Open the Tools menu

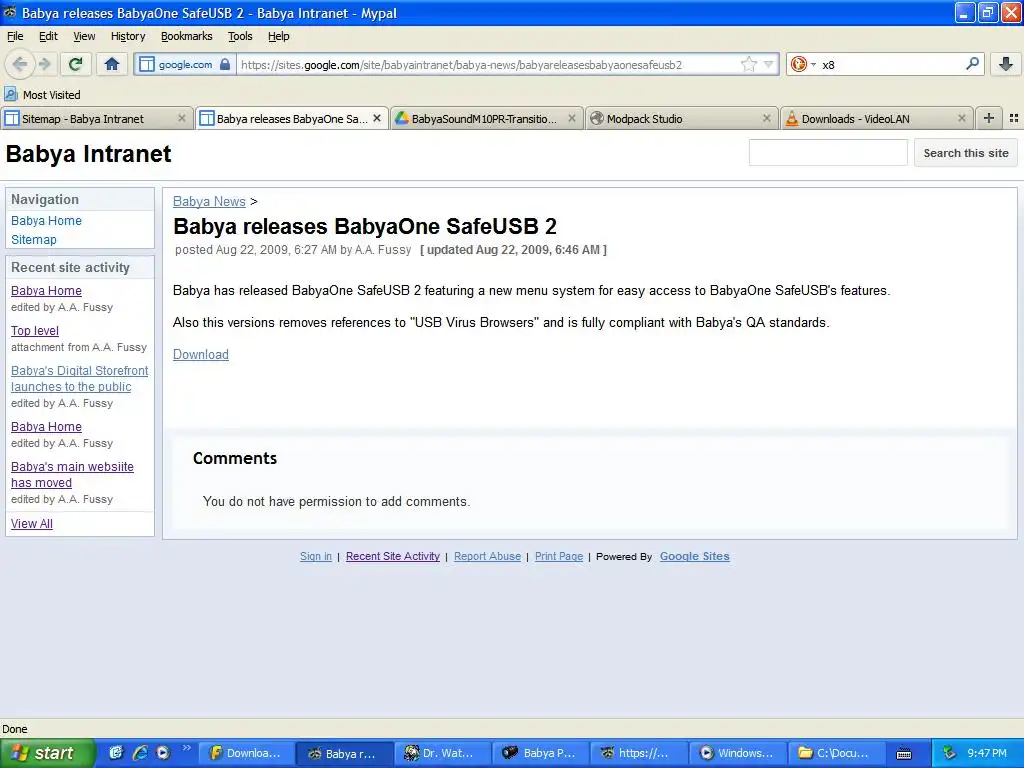click(x=240, y=36)
